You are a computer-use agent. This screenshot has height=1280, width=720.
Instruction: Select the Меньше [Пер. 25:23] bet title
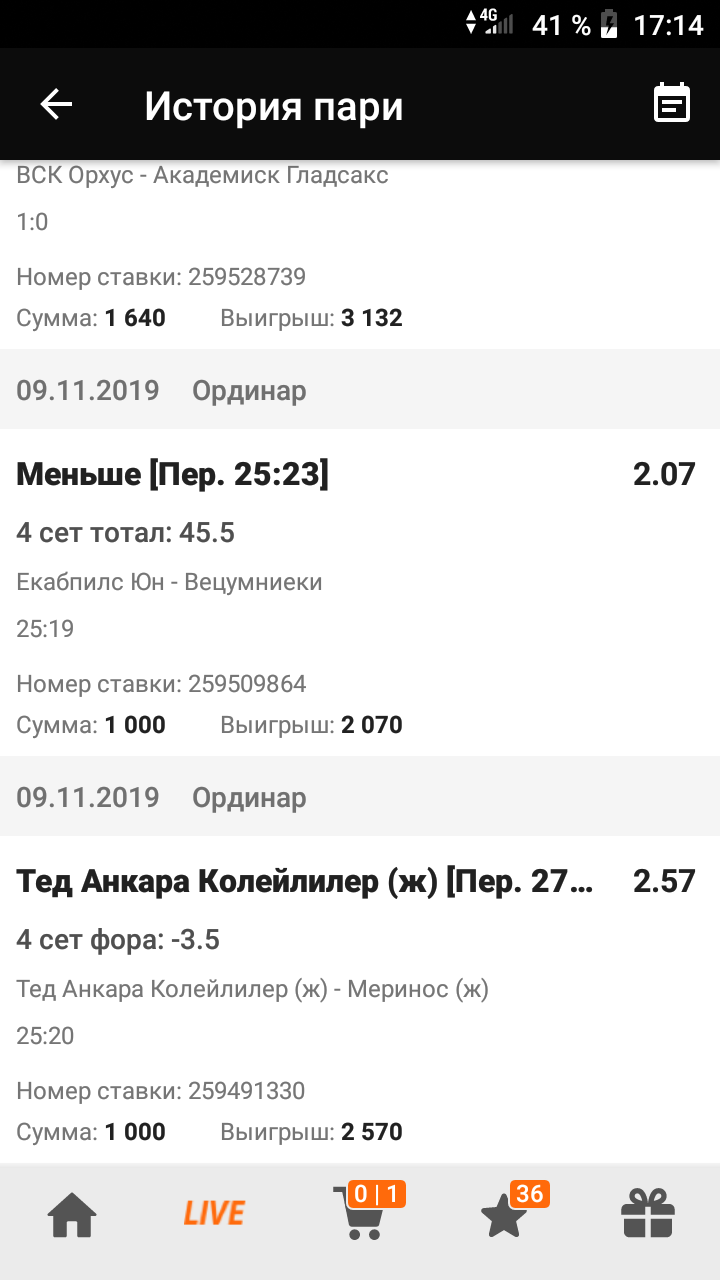[x=172, y=475]
